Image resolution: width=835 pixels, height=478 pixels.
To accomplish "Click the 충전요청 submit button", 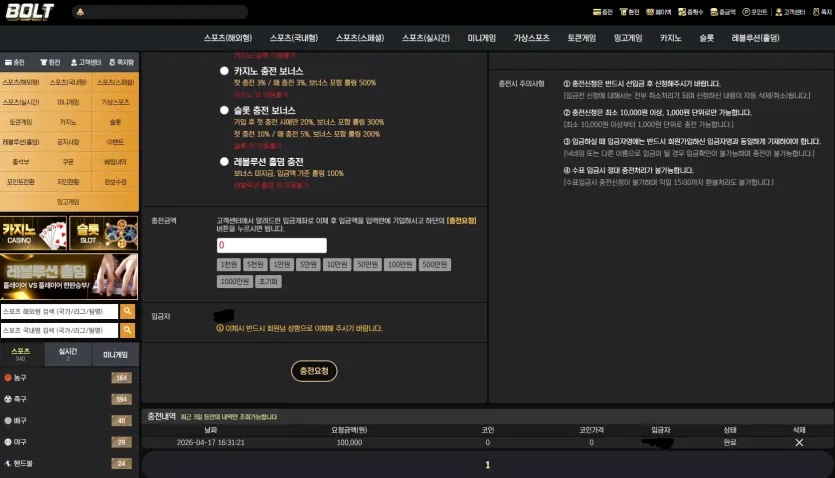I will coord(314,371).
